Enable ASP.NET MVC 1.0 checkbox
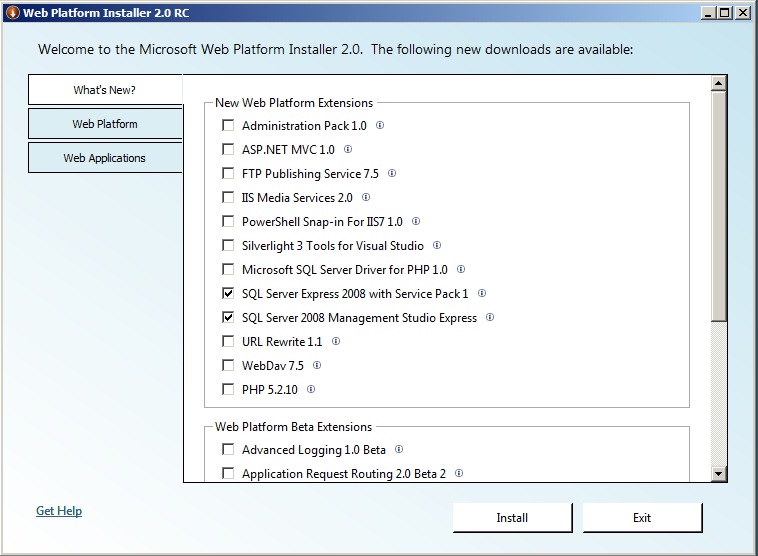Screen dimensions: 758x556 [228, 149]
